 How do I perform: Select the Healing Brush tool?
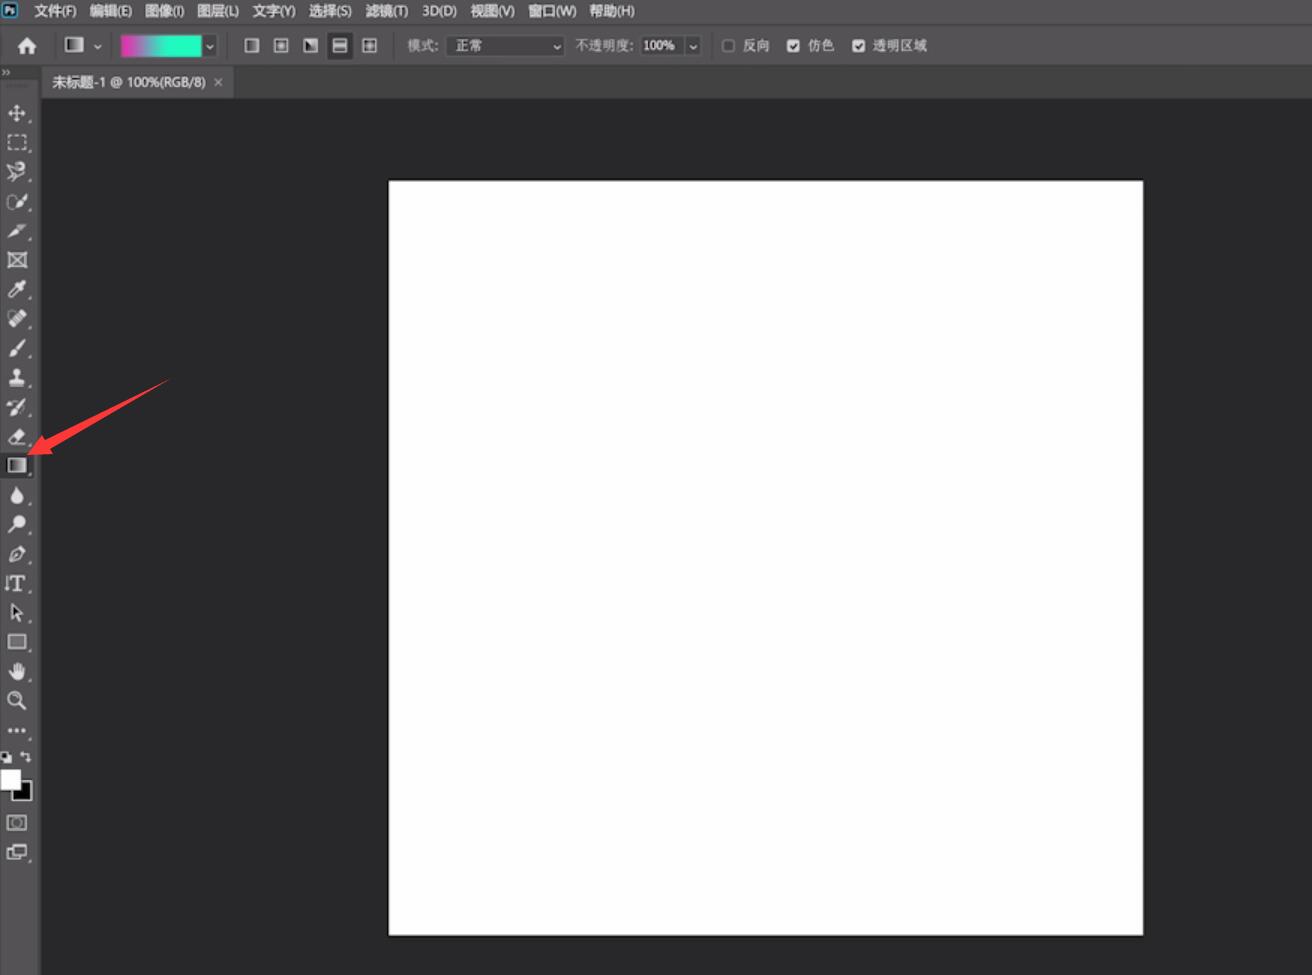point(17,319)
